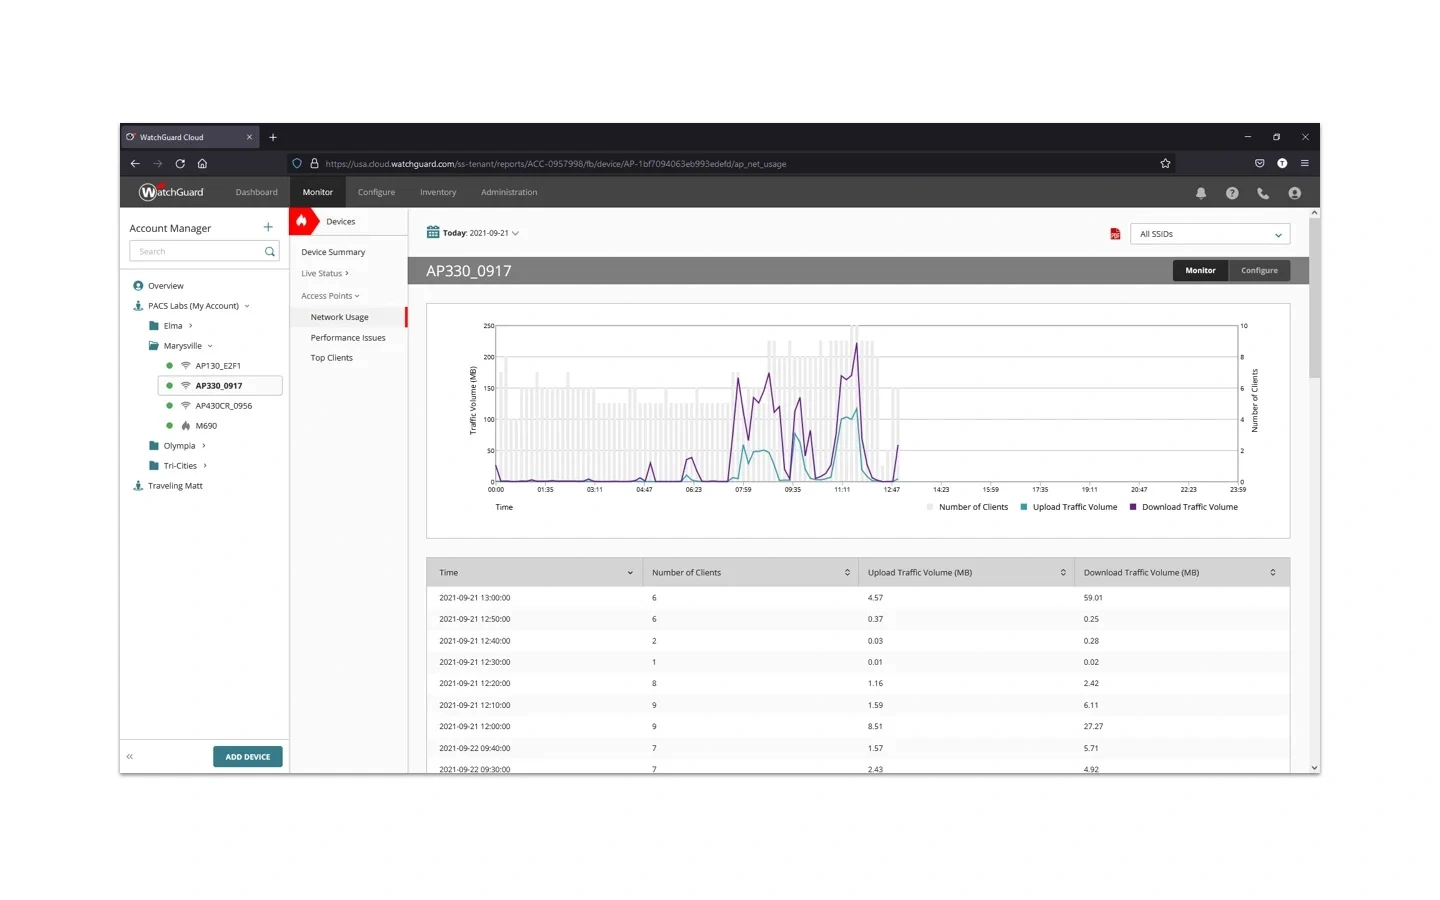Screen dimensions: 1440x900
Task: Close the WatchGuard Cloud browser tab
Action: coord(249,137)
